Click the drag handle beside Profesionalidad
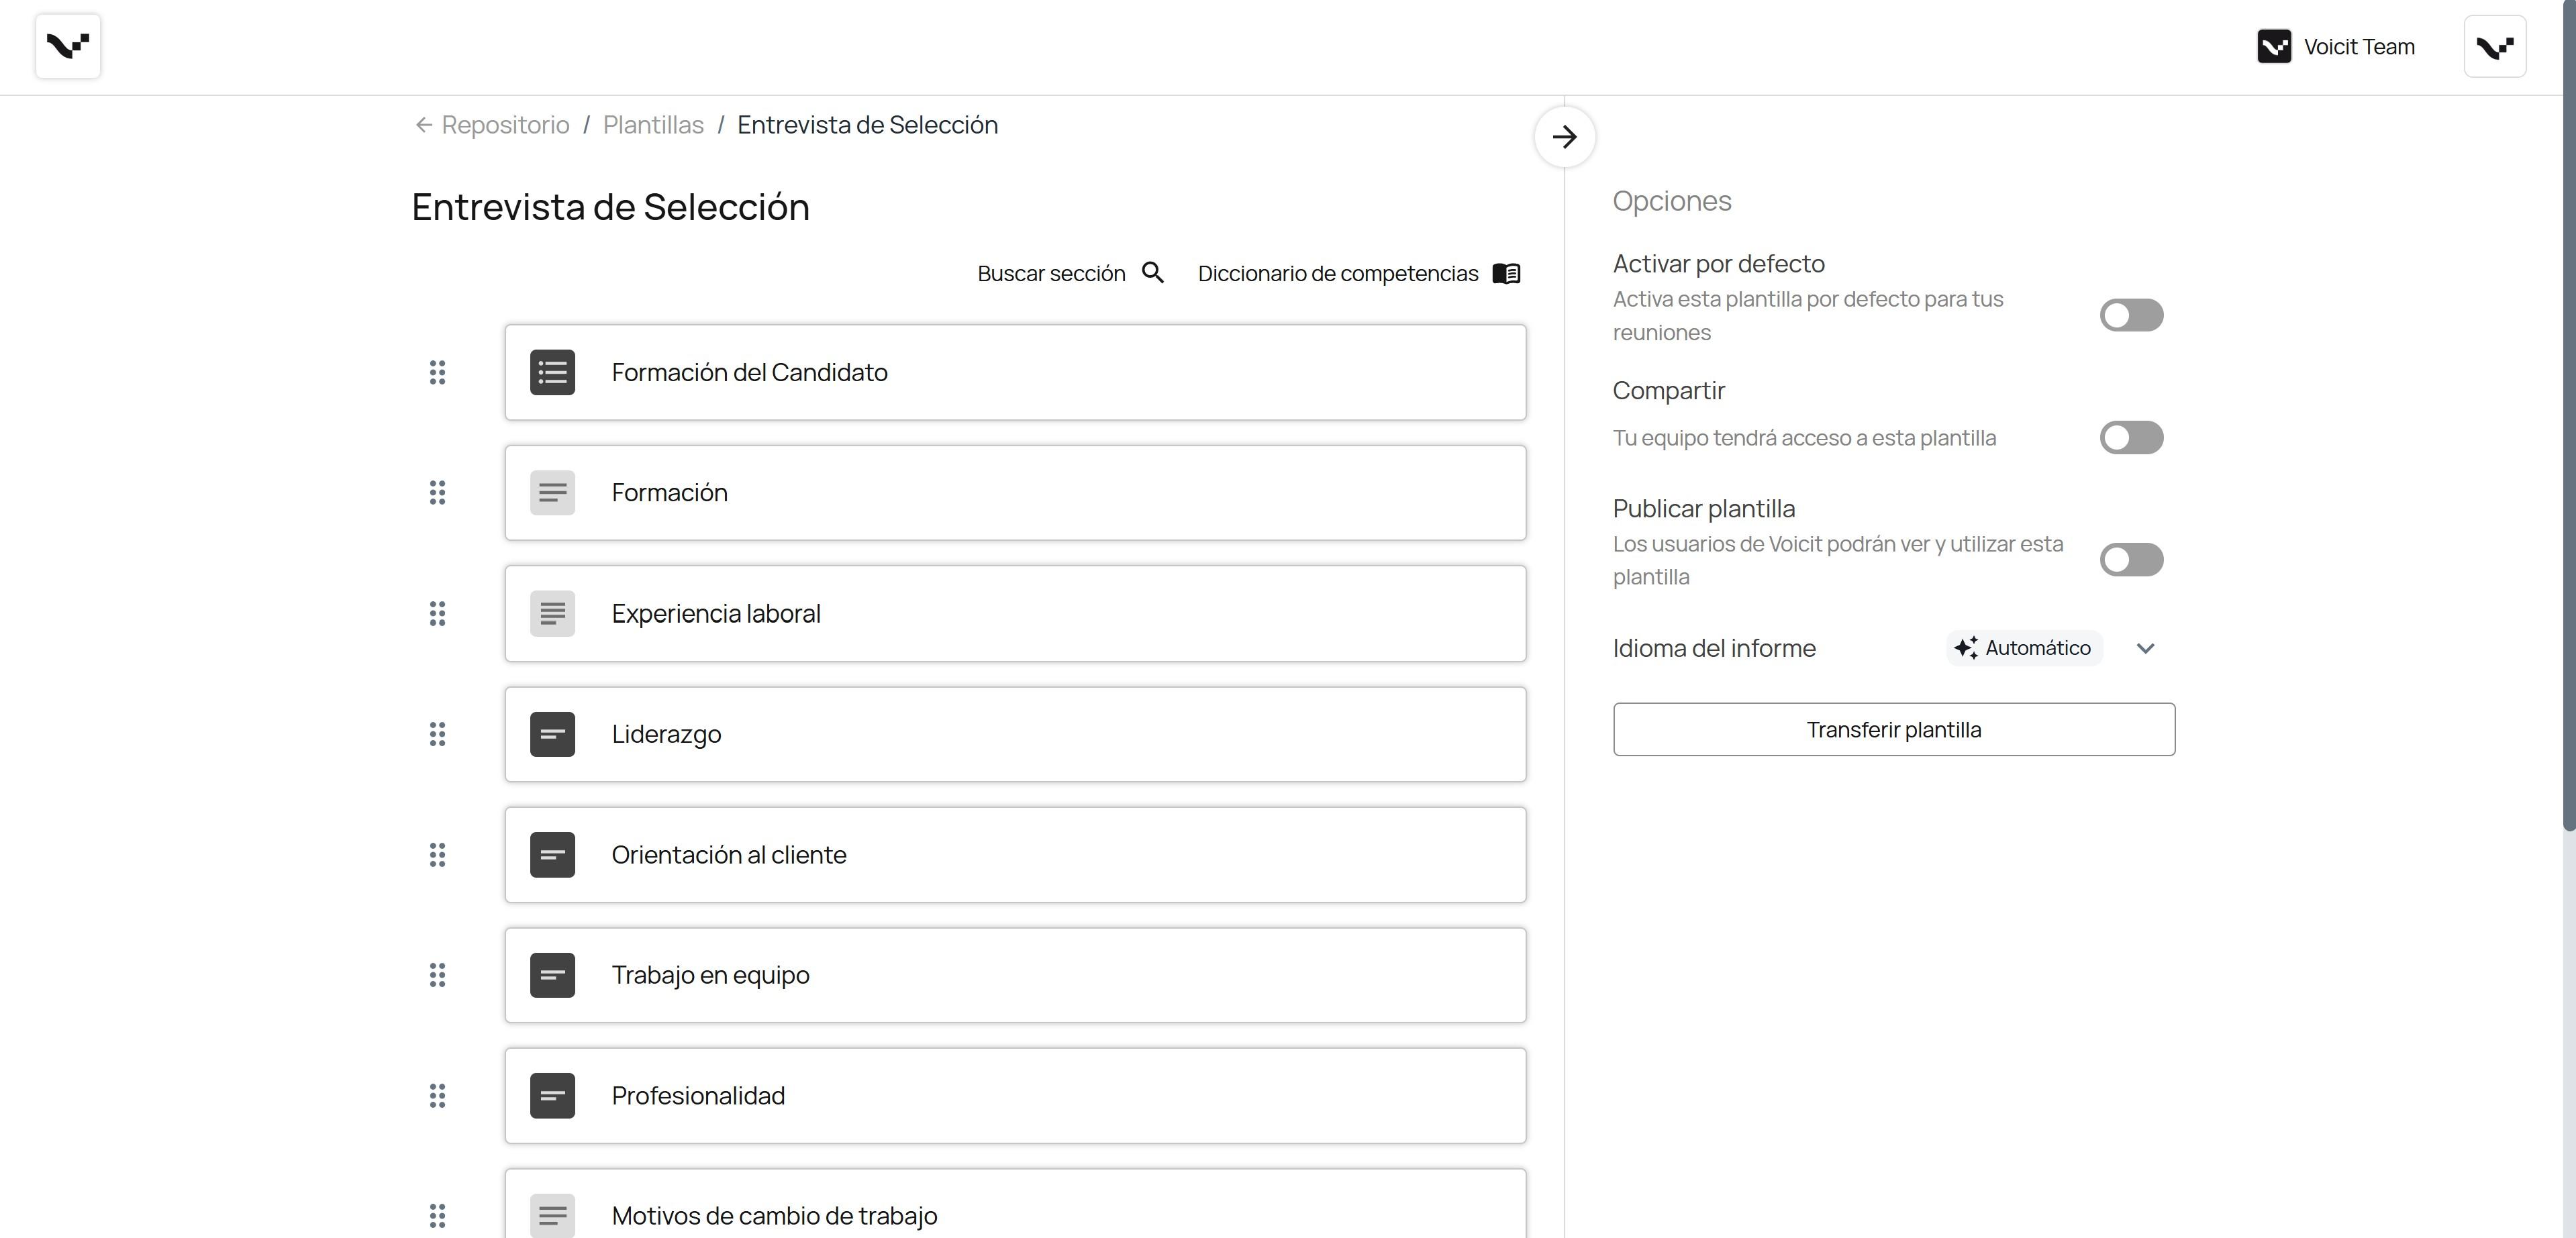2576x1238 pixels. [x=437, y=1096]
